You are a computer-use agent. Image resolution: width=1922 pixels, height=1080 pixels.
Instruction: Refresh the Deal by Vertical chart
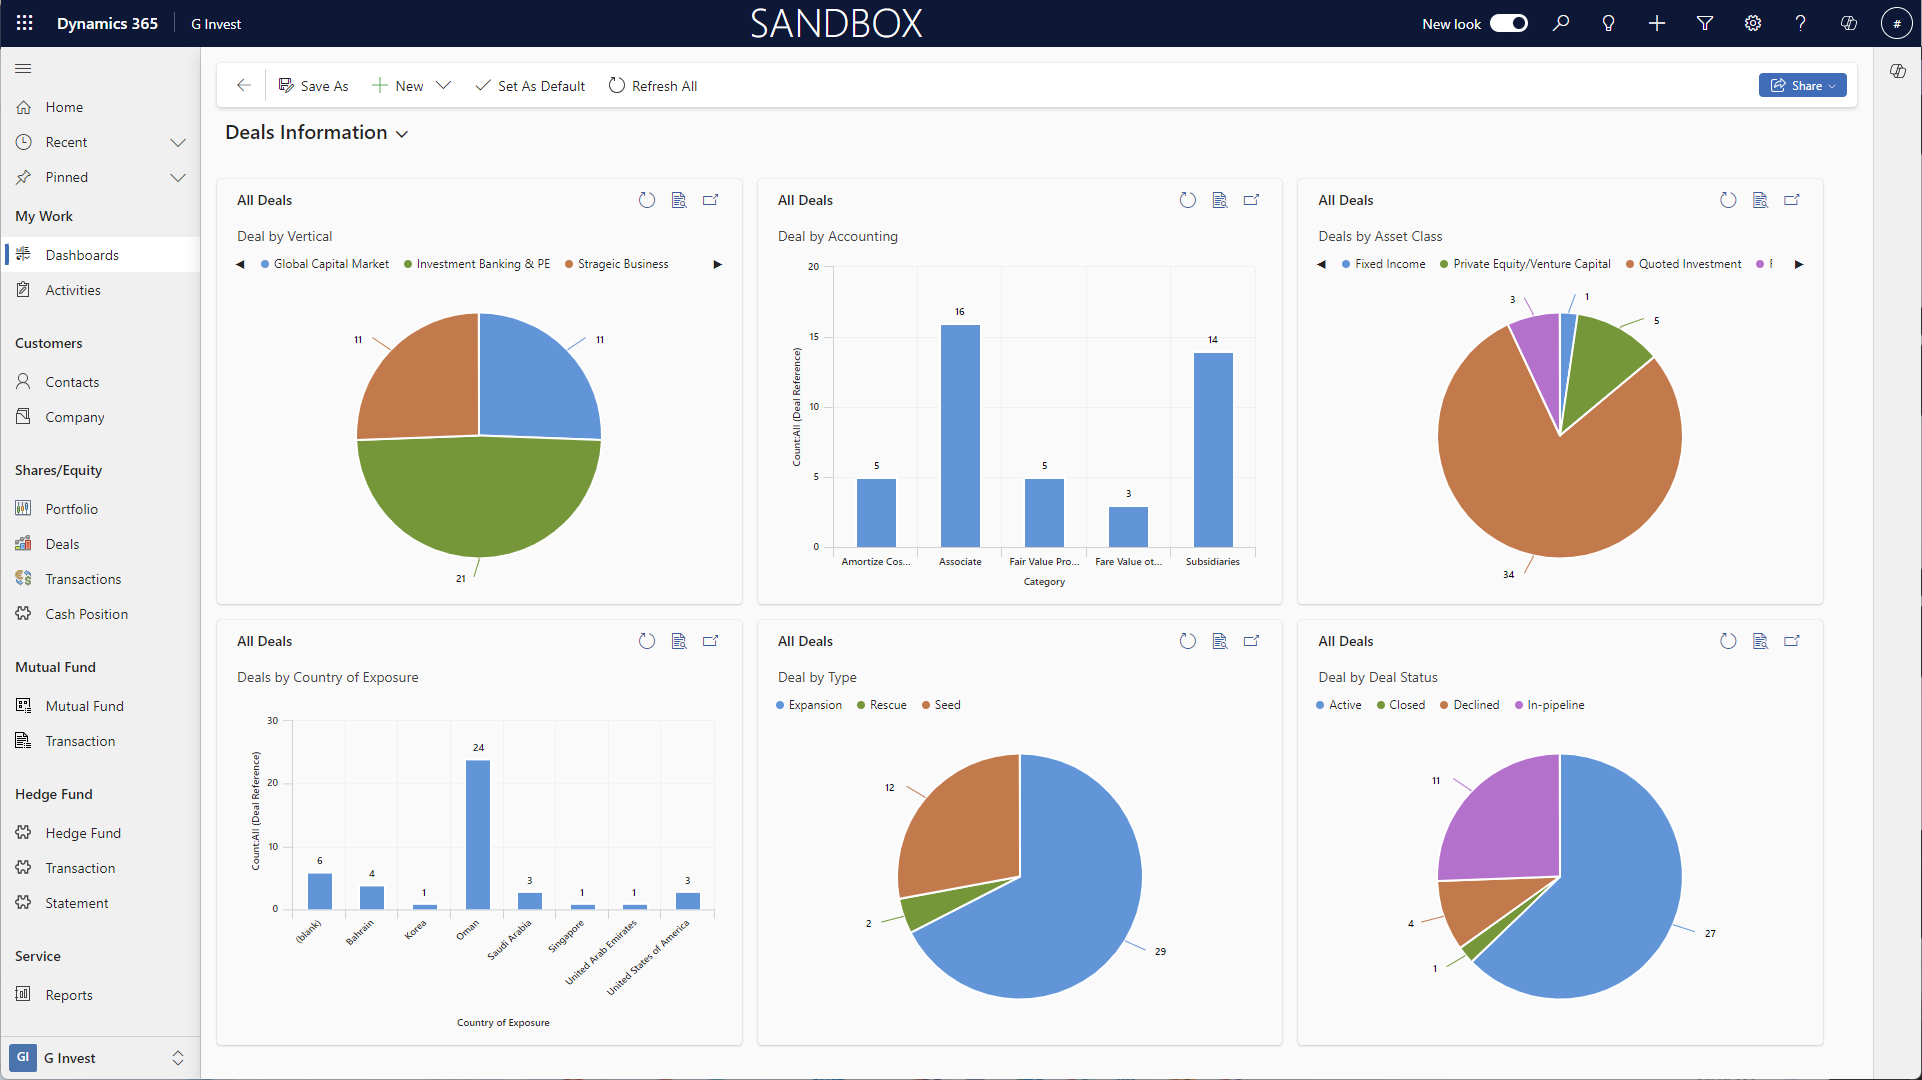pyautogui.click(x=647, y=200)
